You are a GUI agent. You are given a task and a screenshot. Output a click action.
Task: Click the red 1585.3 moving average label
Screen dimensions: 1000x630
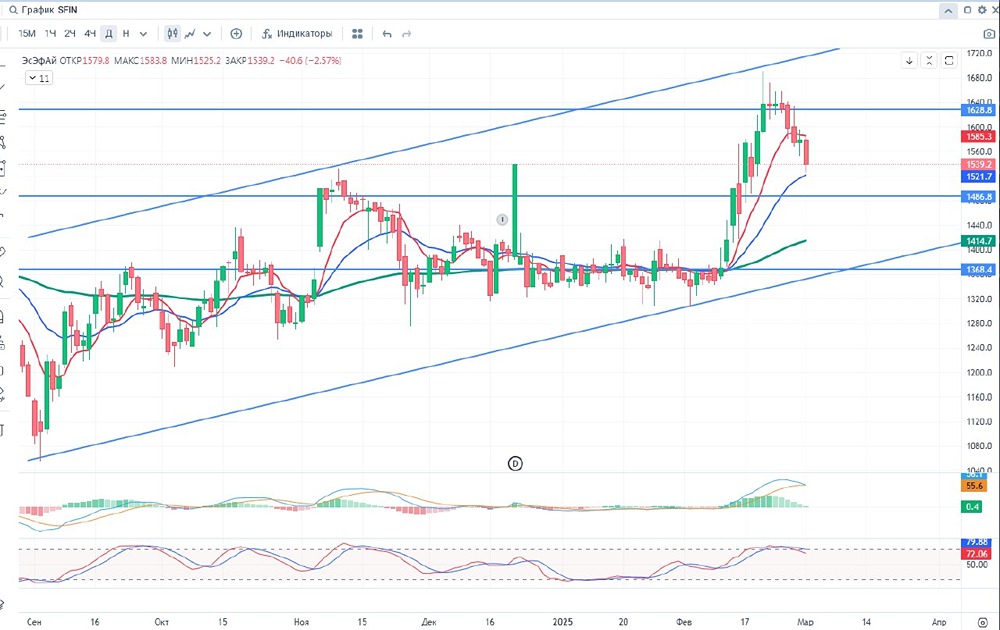tap(979, 136)
